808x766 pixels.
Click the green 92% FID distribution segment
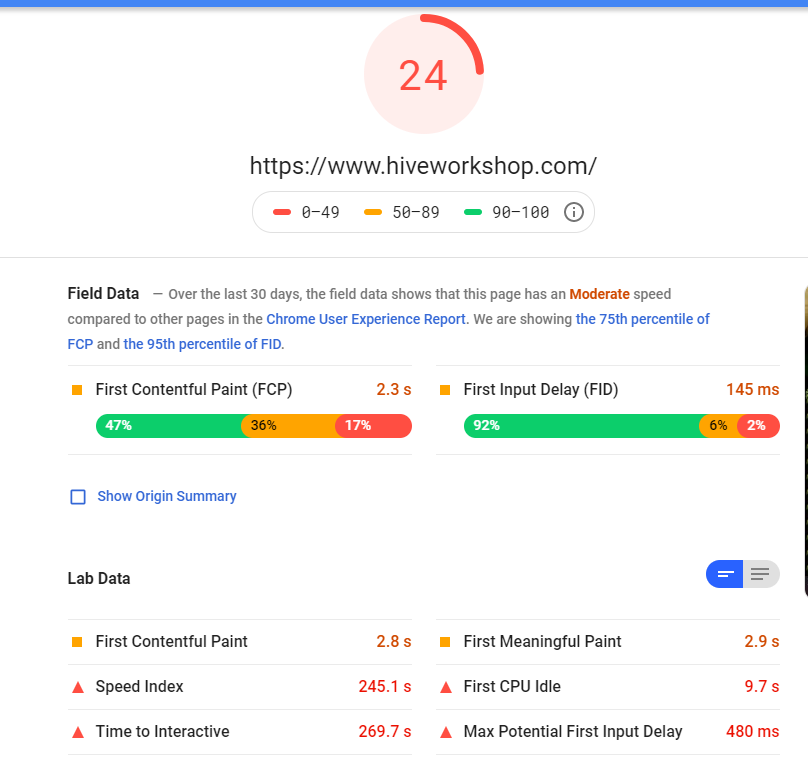[x=584, y=426]
